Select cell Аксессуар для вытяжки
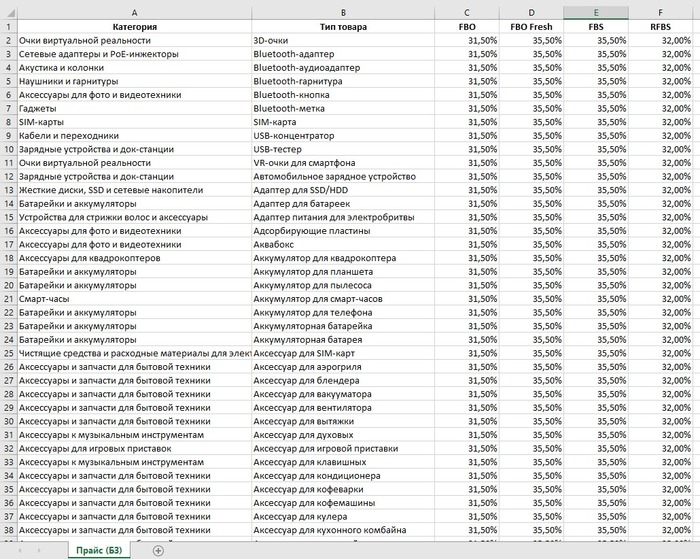 (343, 421)
